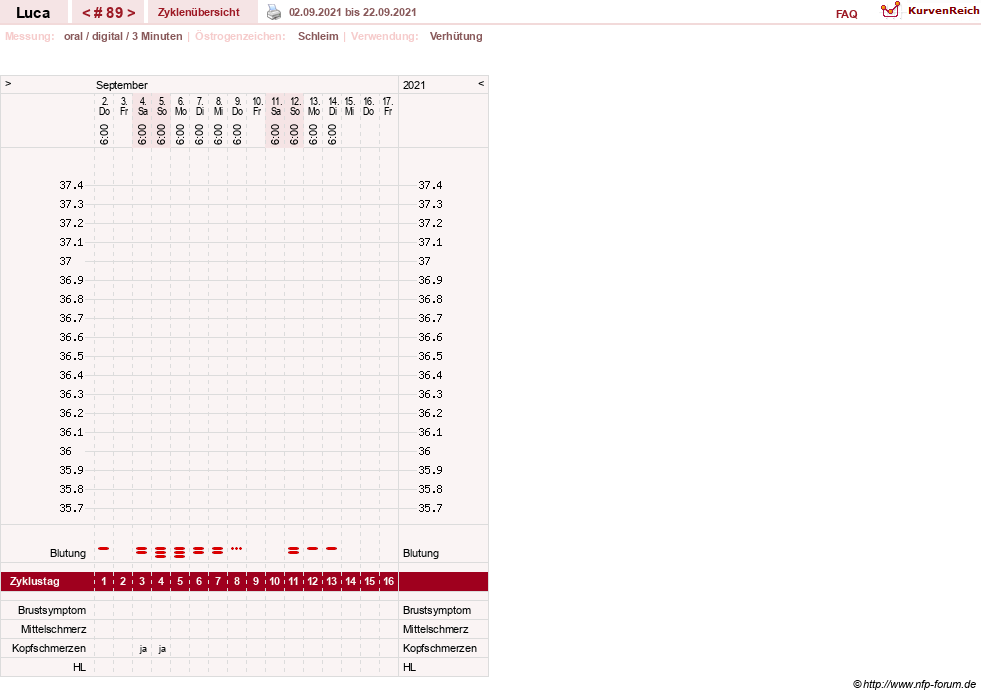Click the triple bleeding mark on cycle day 5
The image size is (981, 696).
[180, 552]
